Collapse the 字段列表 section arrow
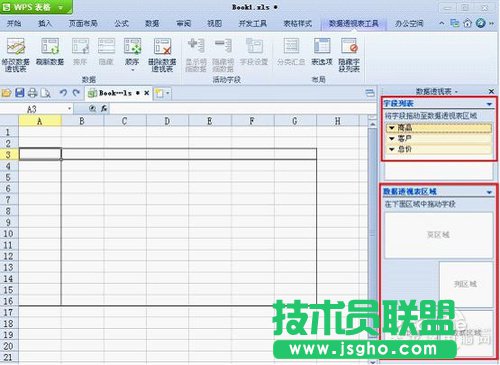 click(x=489, y=104)
